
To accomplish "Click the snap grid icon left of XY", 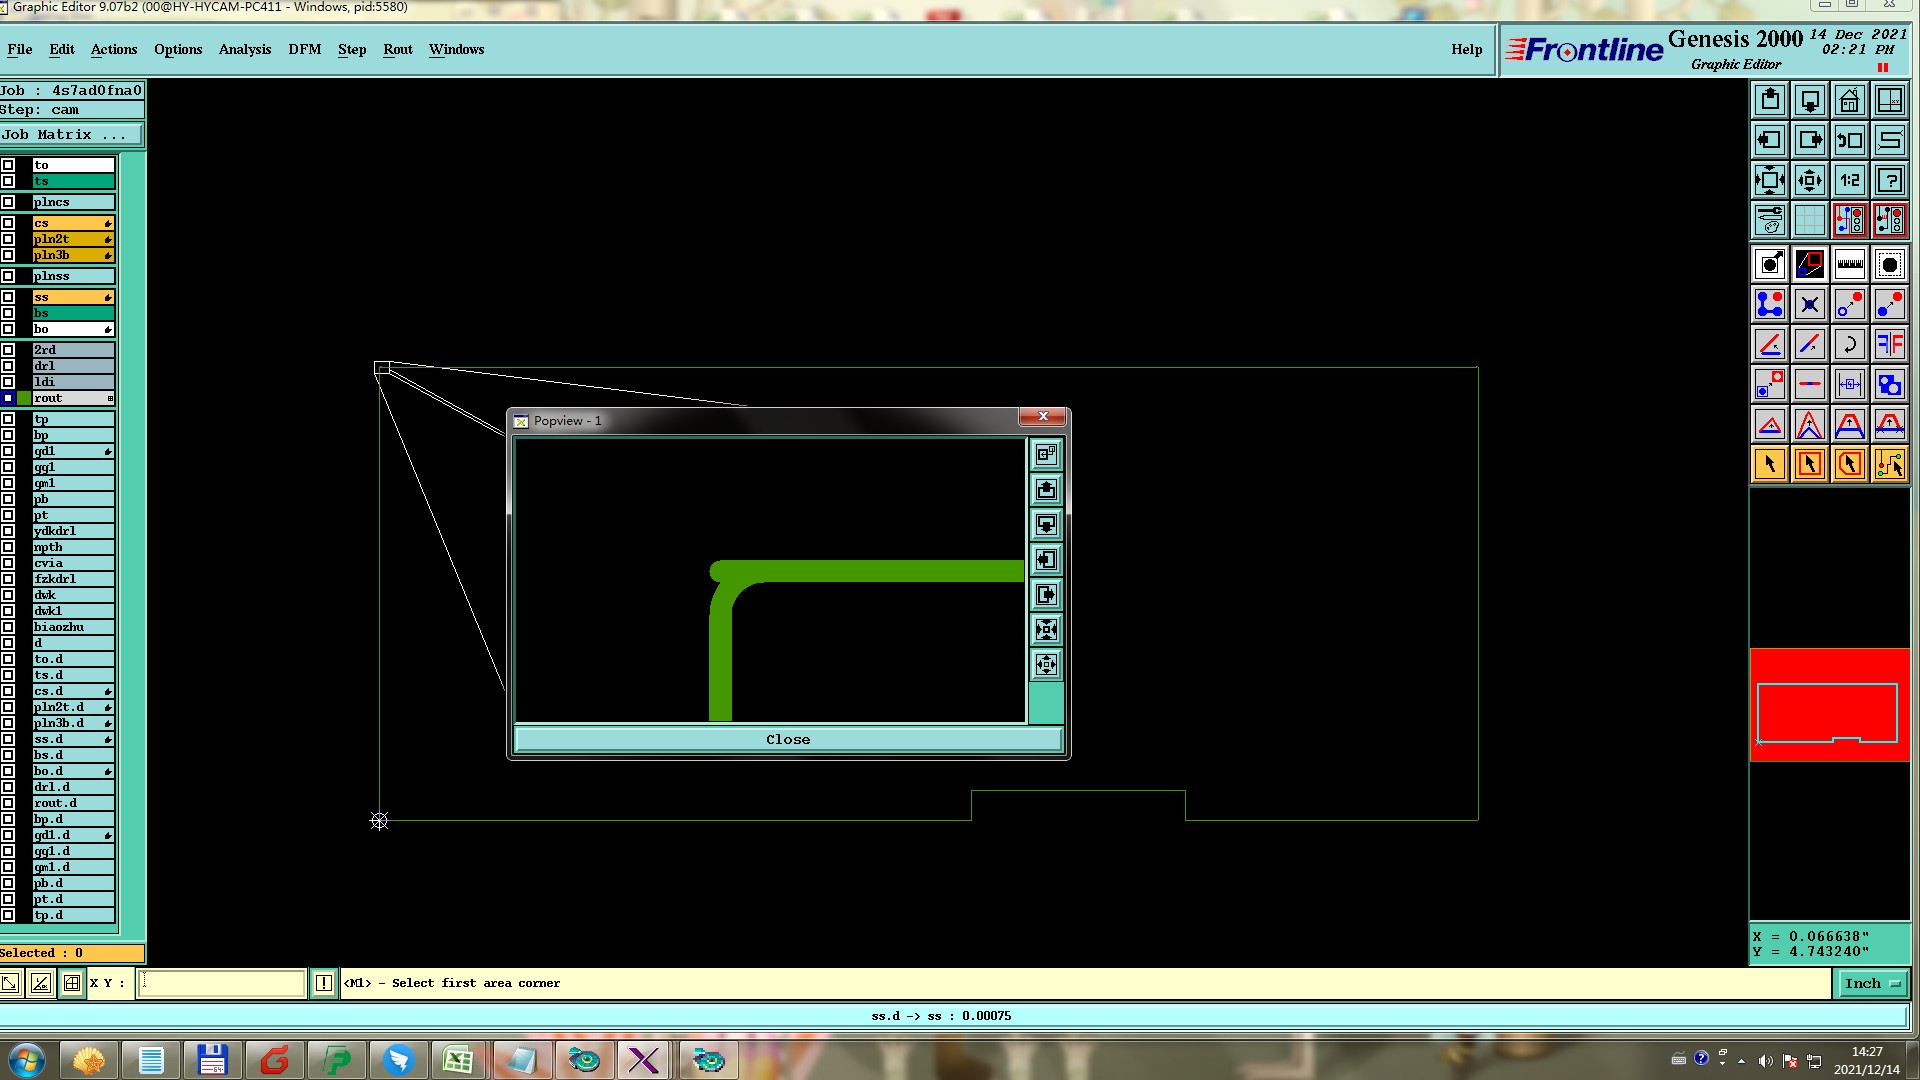I will pos(72,983).
